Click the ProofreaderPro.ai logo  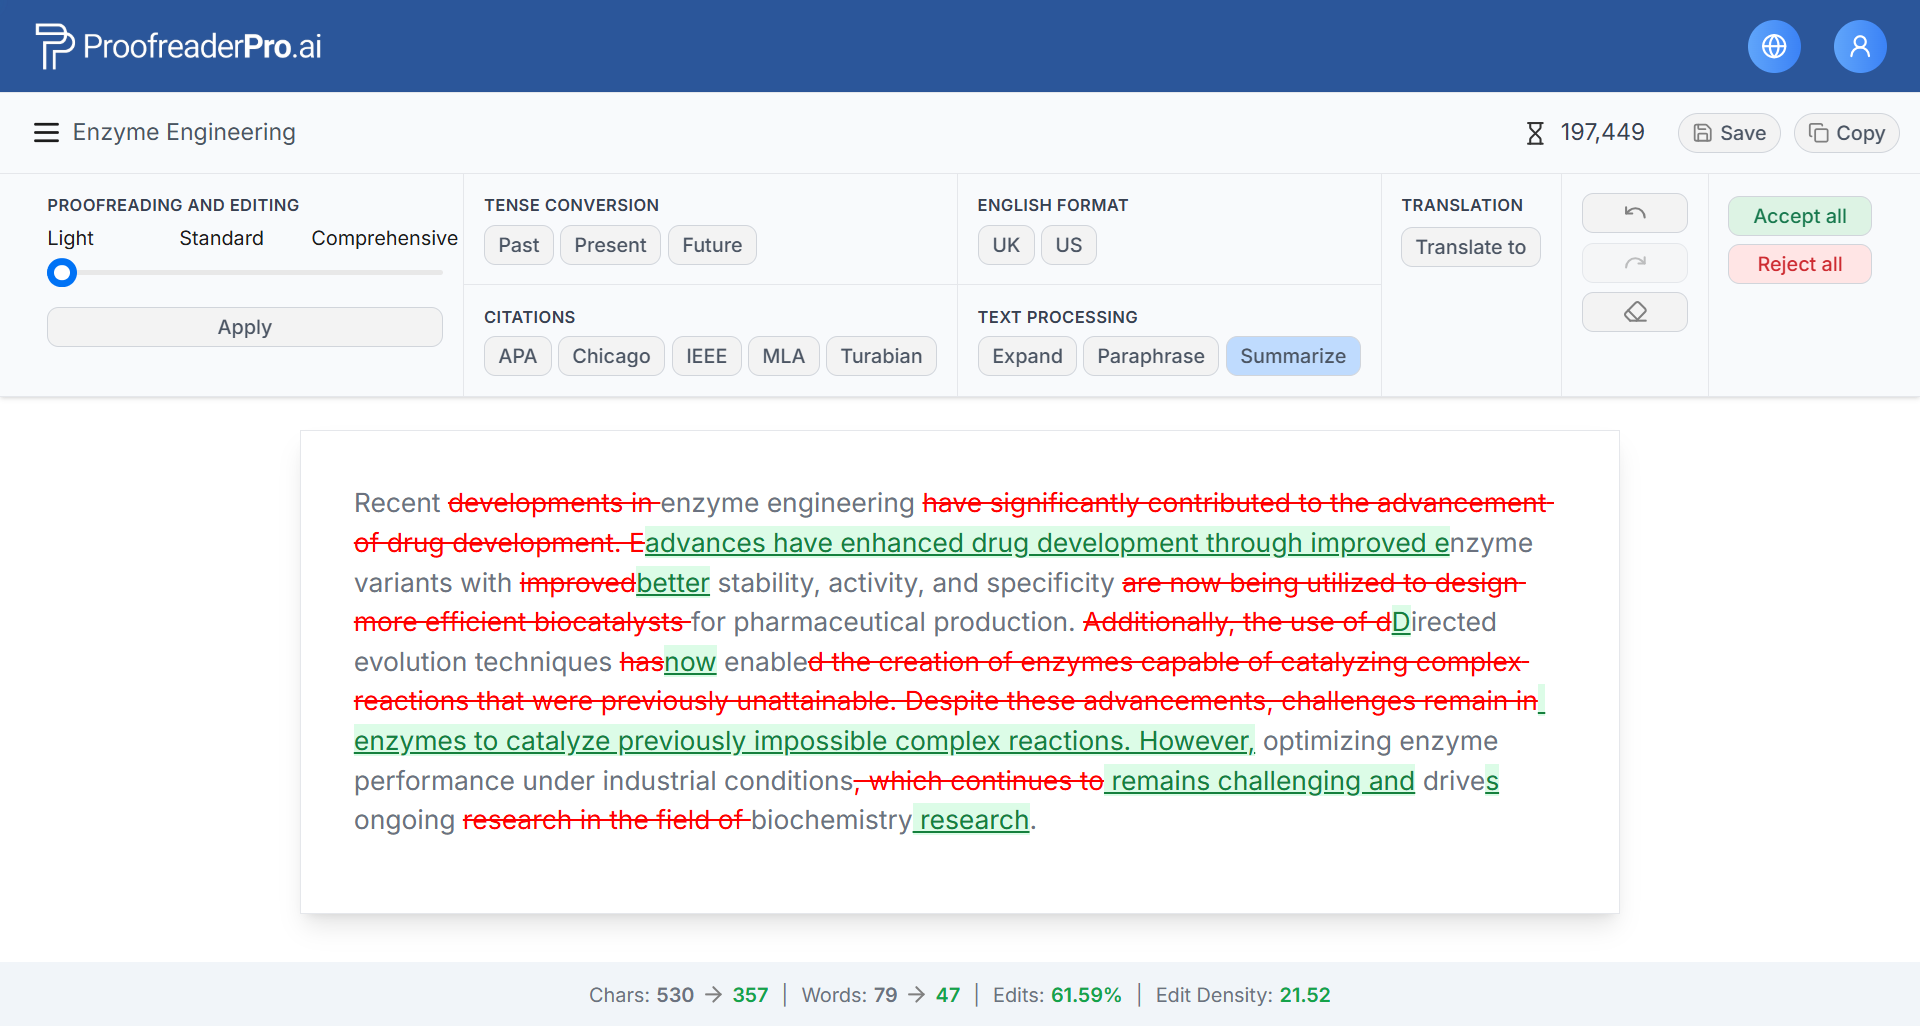pos(178,46)
